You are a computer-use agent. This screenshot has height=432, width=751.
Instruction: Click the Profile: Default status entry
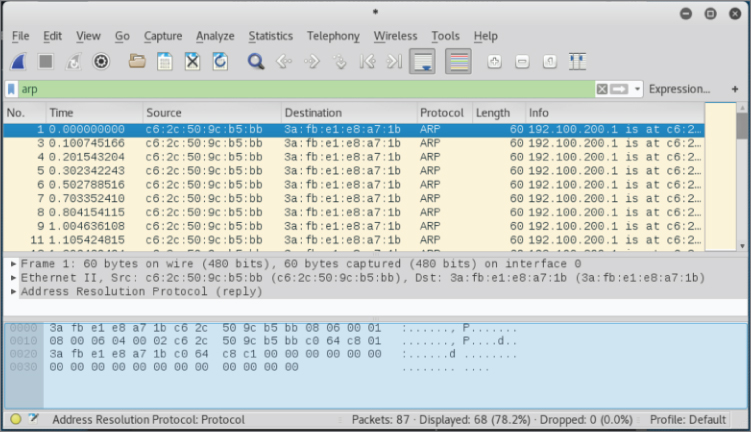point(688,420)
